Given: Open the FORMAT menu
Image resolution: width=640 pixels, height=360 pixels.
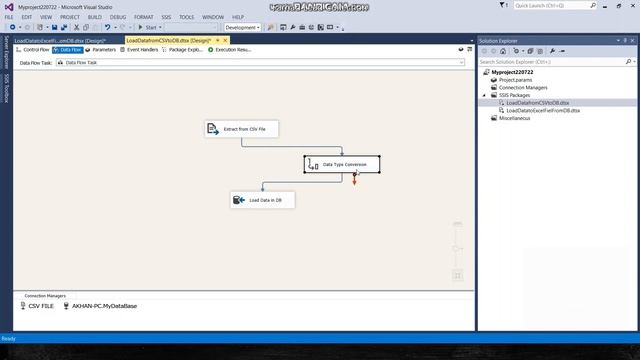Looking at the screenshot, I should coord(144,17).
